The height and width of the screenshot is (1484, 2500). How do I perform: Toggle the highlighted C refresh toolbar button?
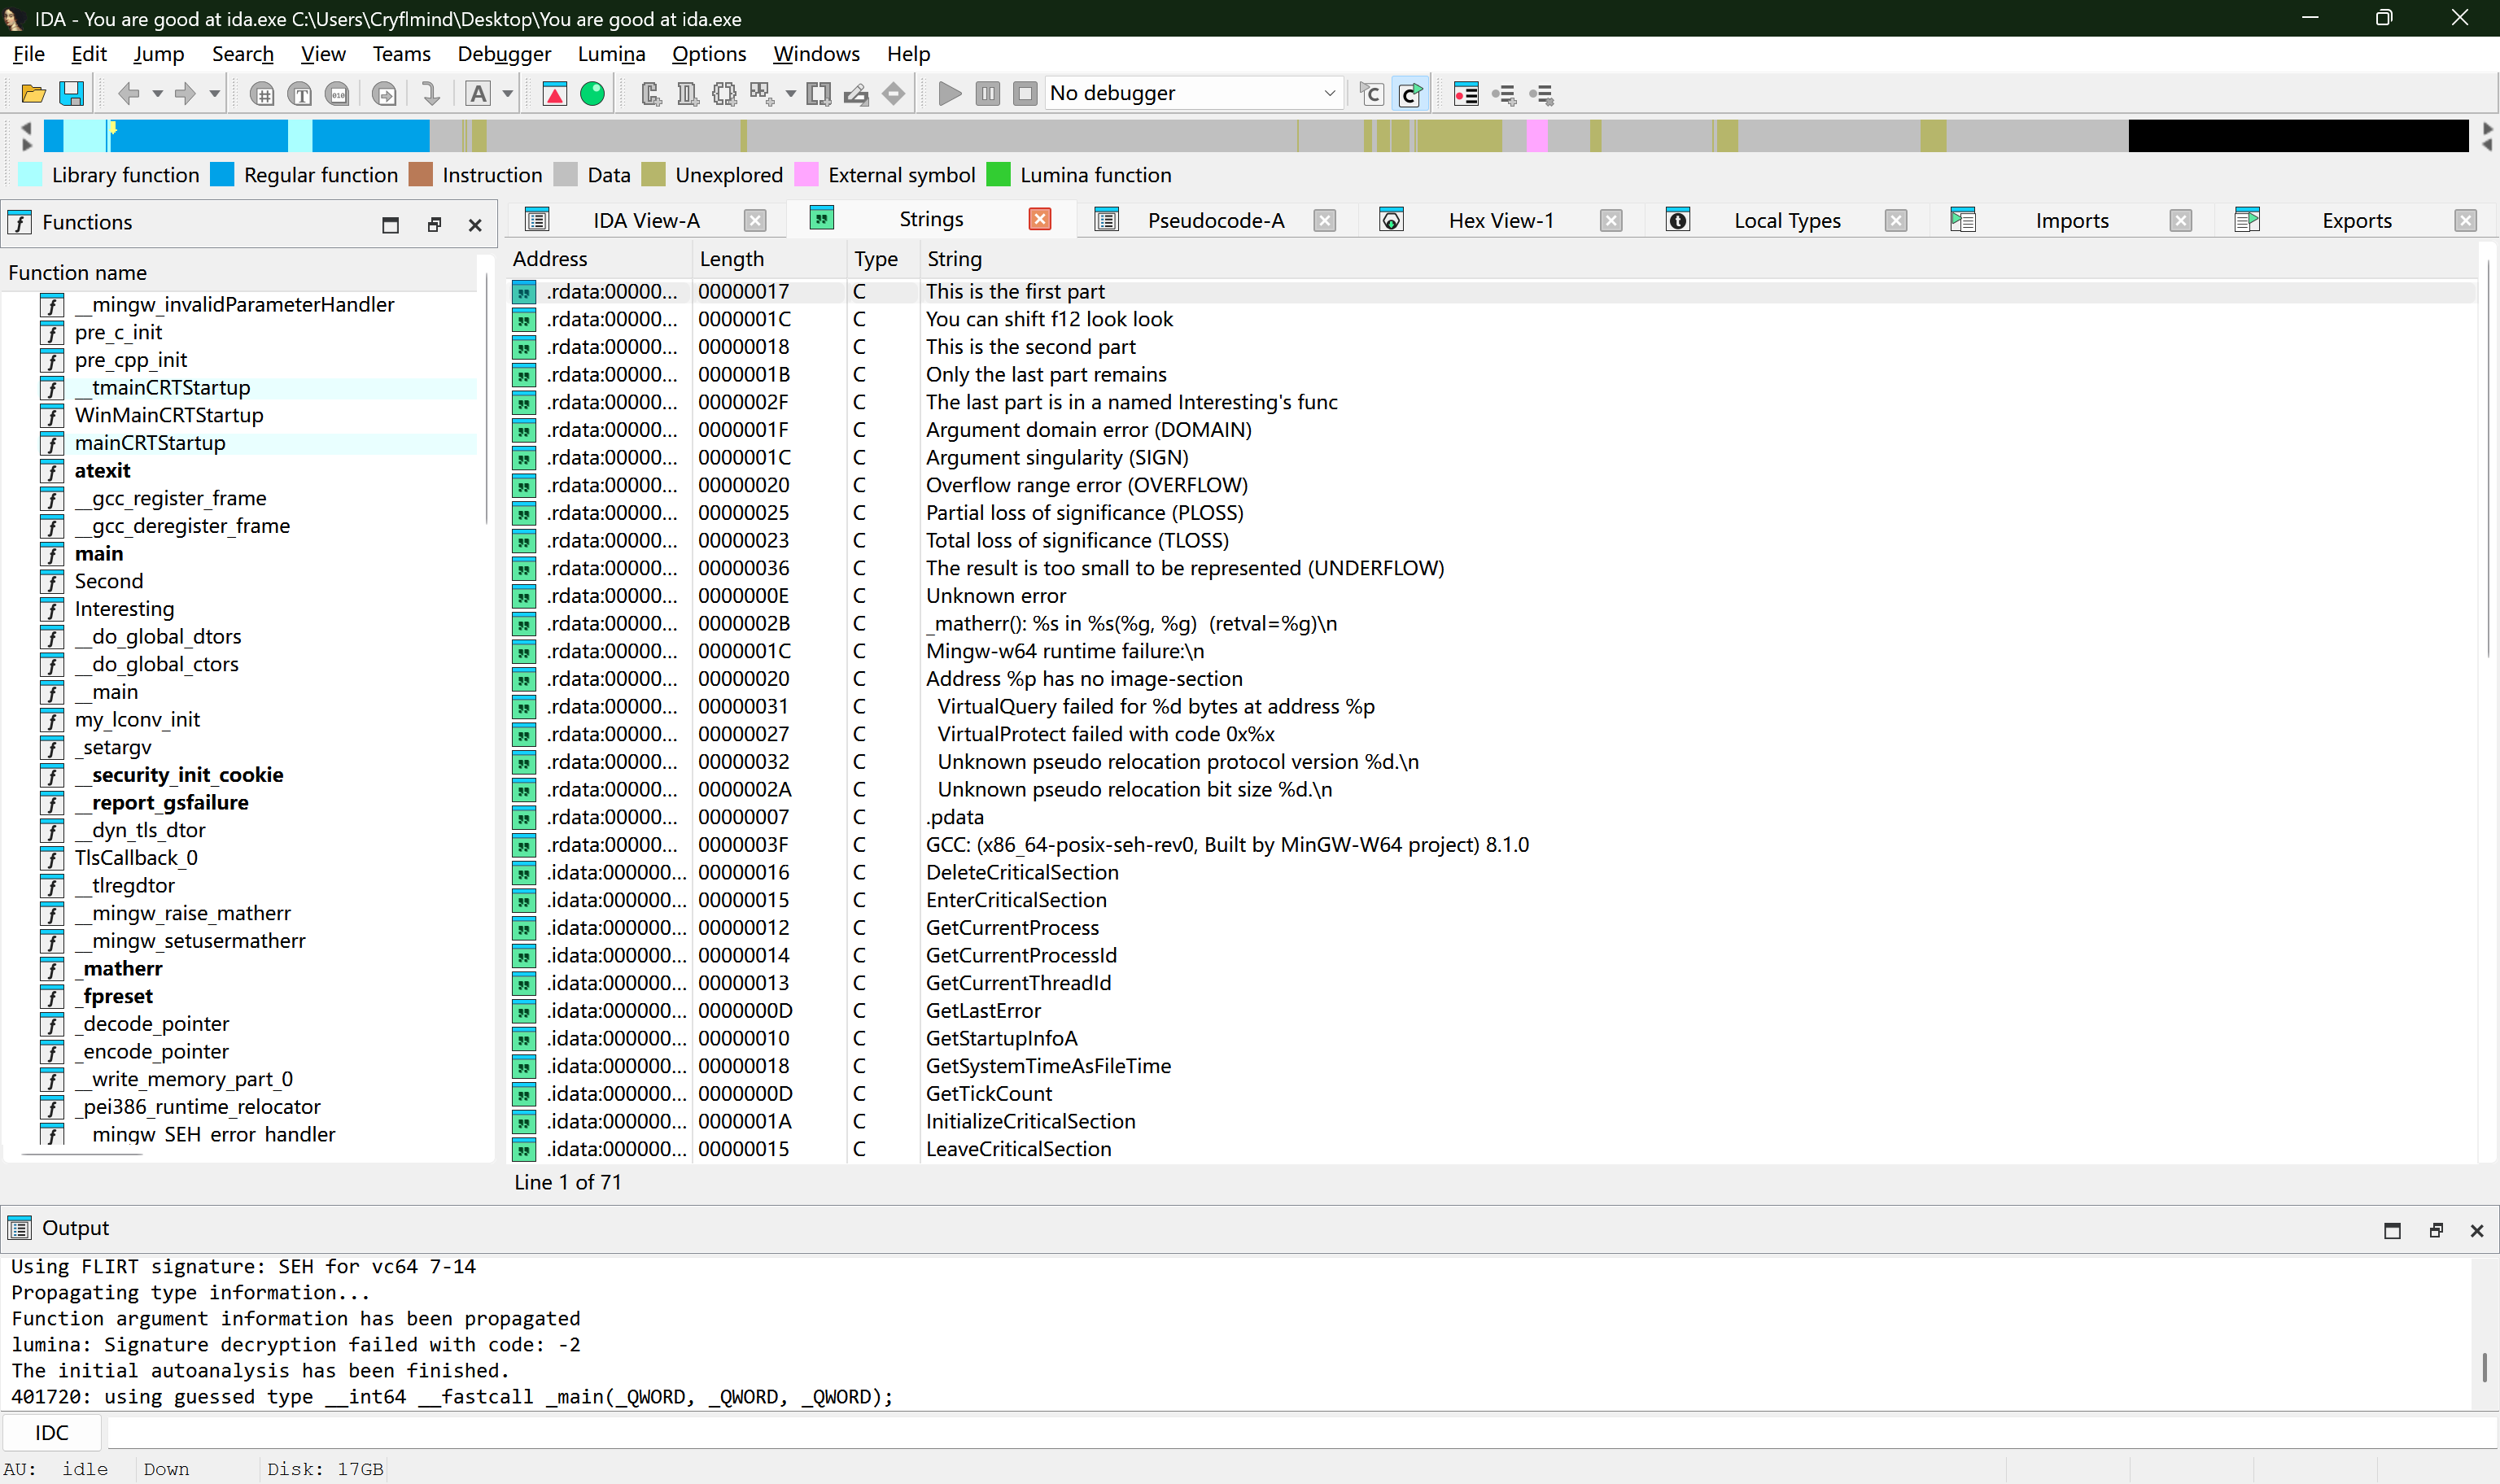tap(1410, 94)
